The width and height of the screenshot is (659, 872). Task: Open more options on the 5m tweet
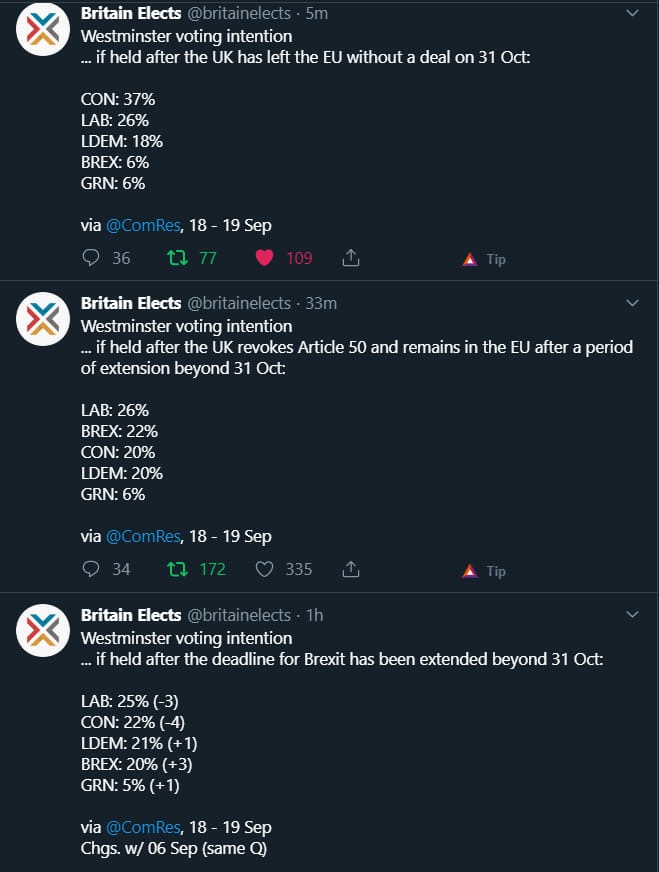(632, 14)
